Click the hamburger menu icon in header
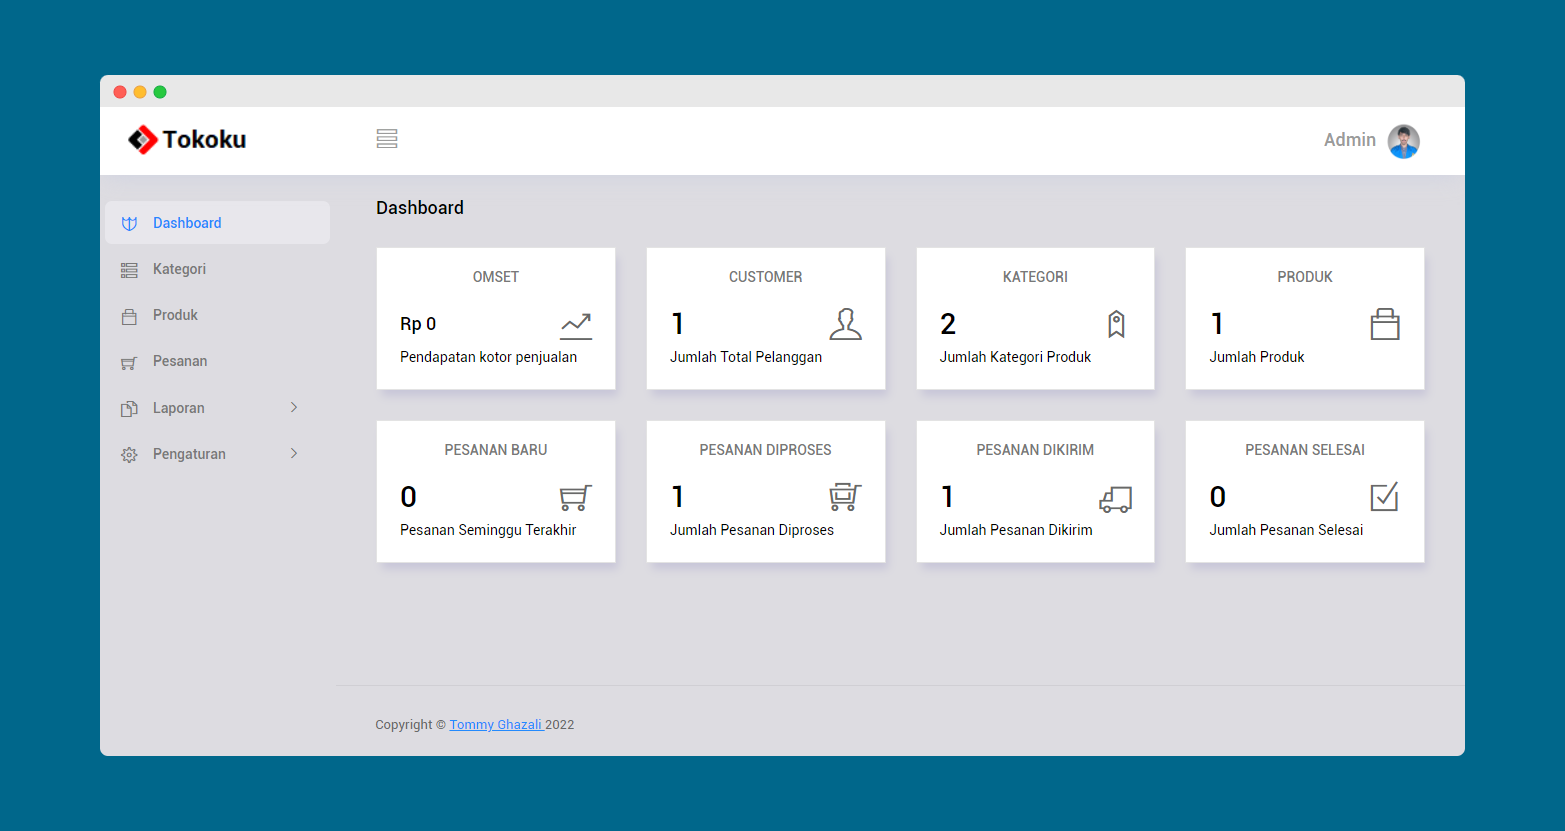 click(x=387, y=139)
